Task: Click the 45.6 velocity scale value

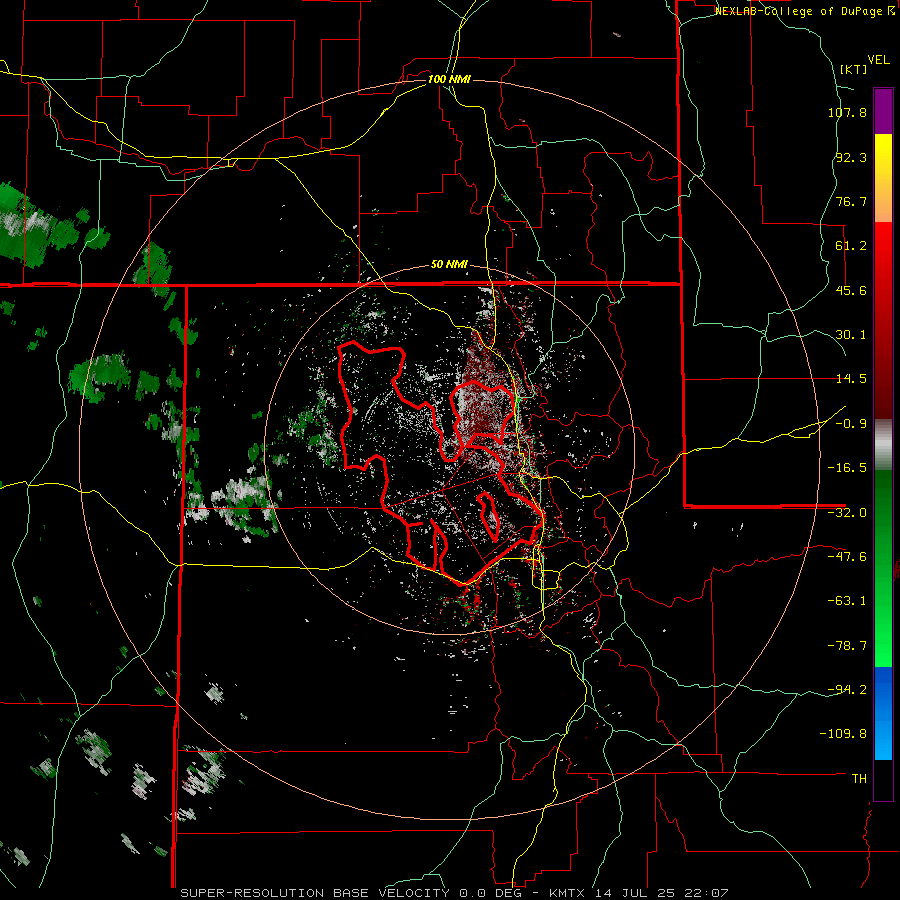Action: point(851,290)
